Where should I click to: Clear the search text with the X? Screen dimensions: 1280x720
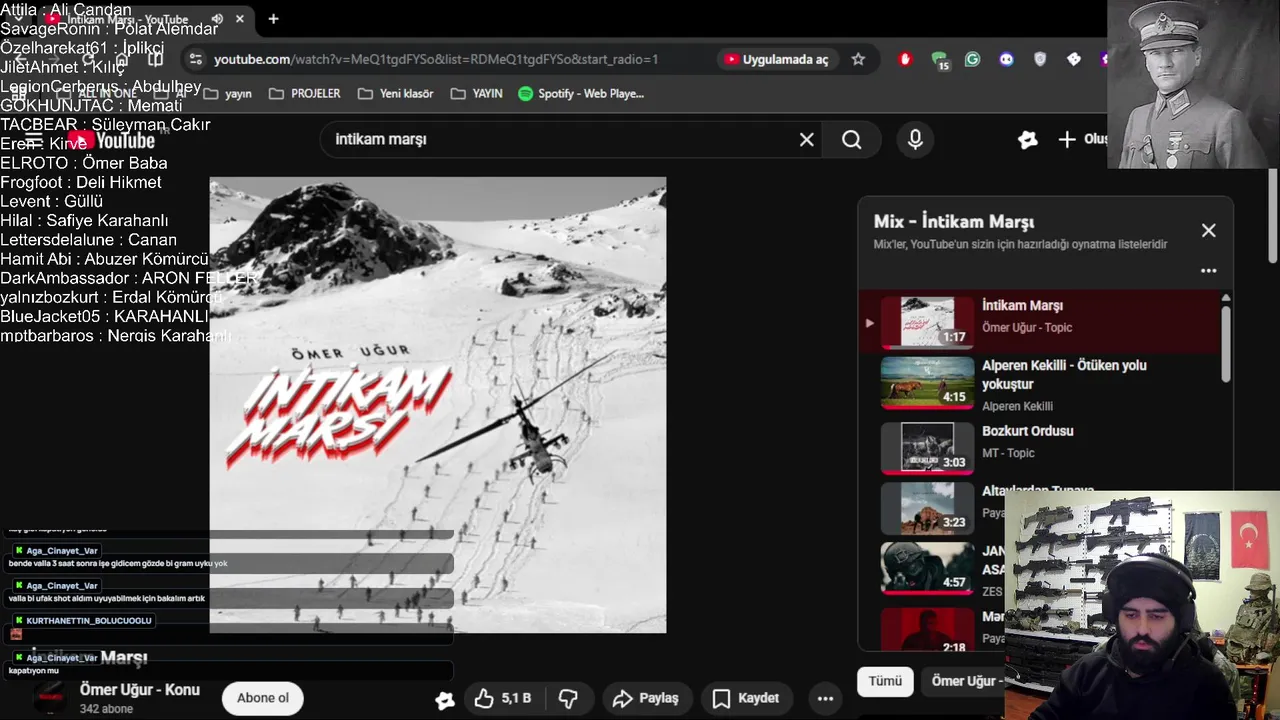coord(807,140)
